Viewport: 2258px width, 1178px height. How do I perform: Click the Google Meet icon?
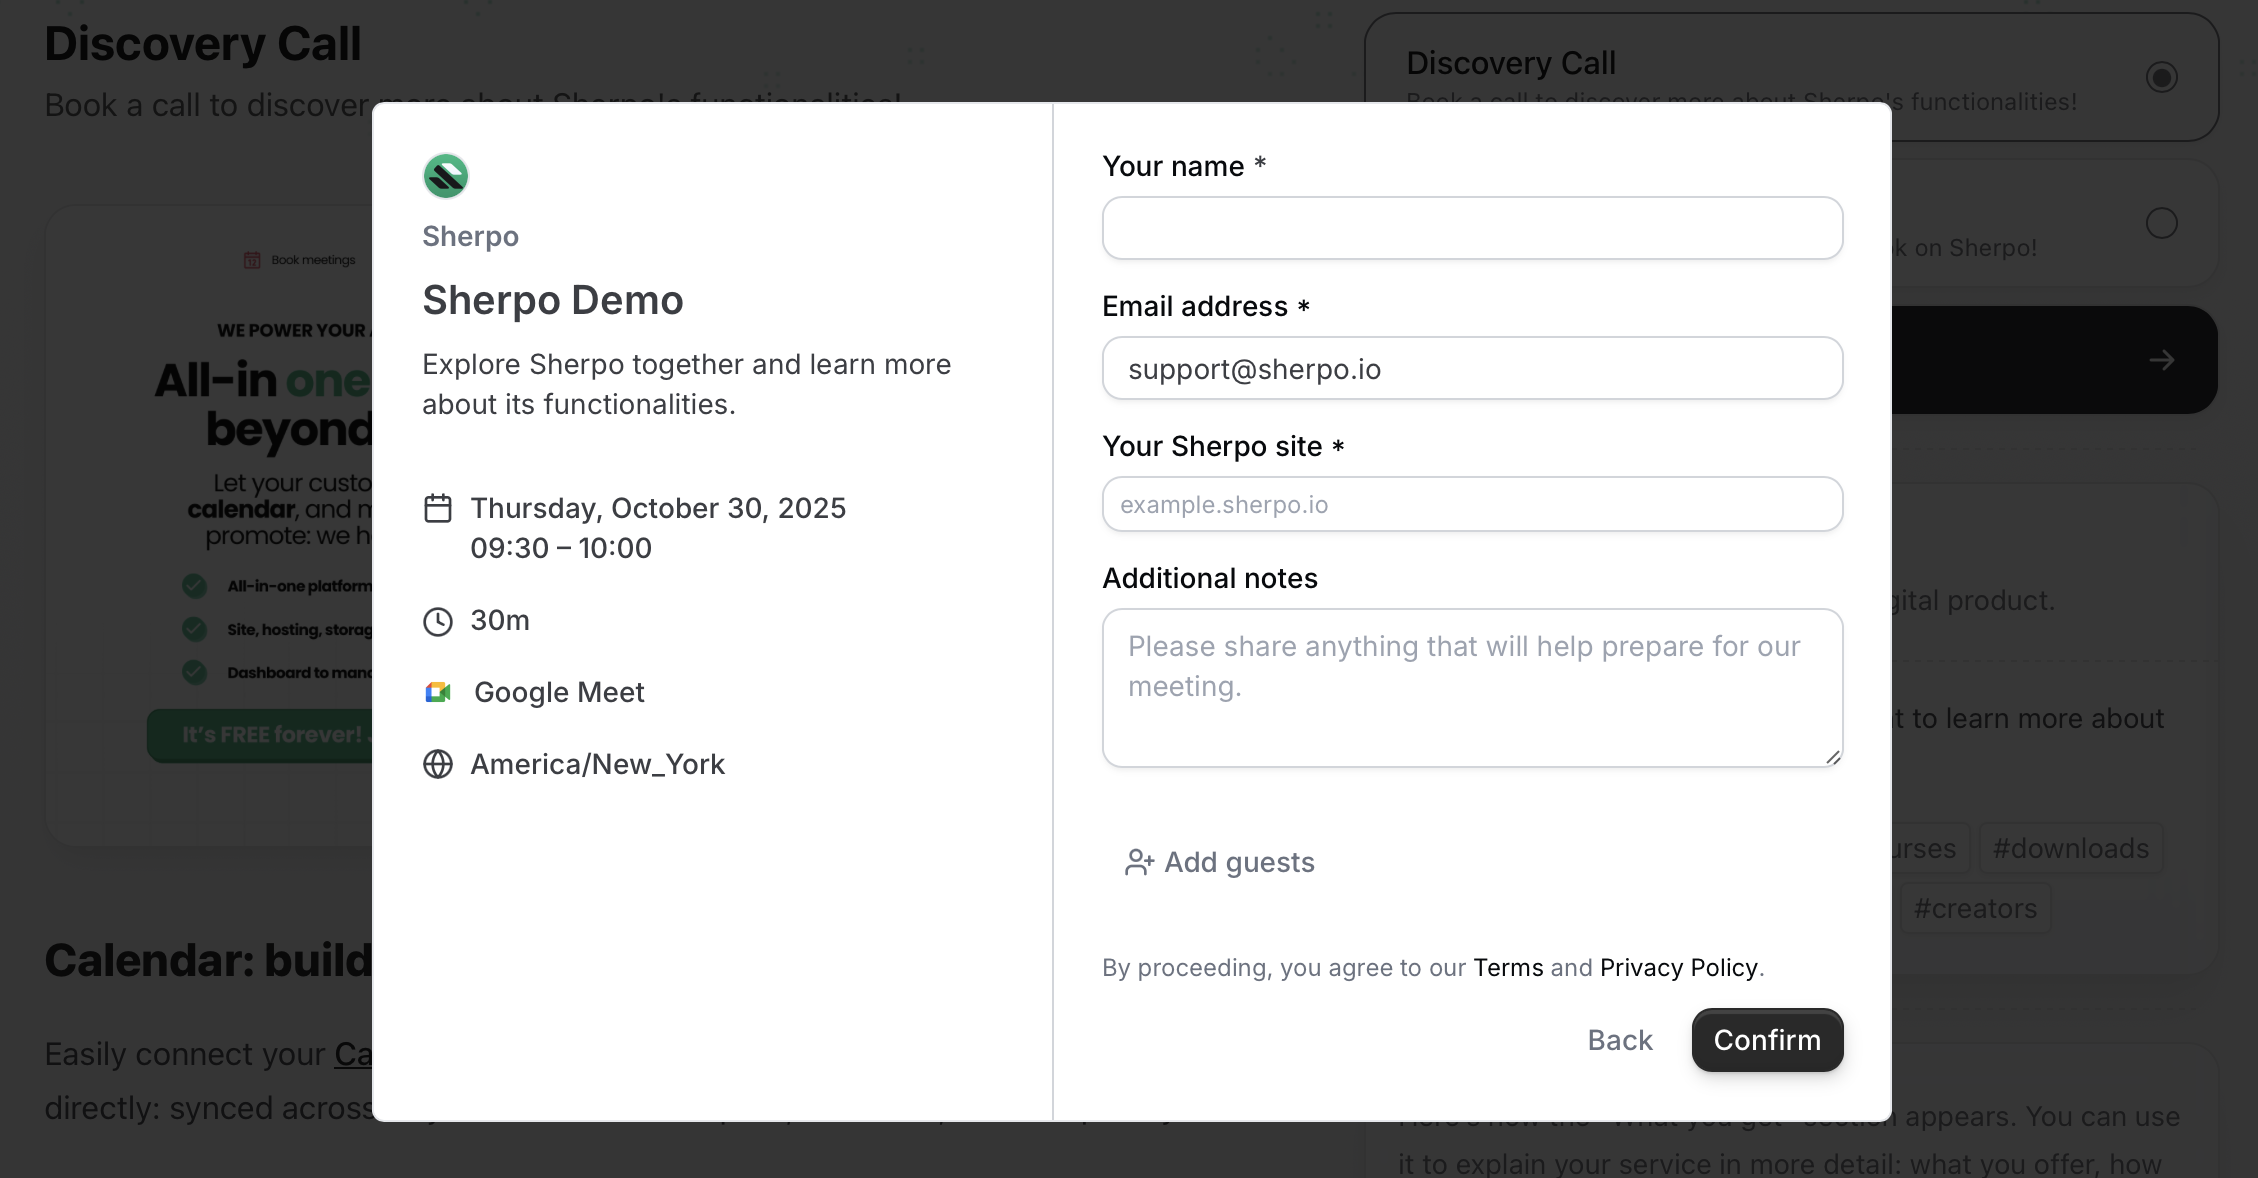pos(439,691)
